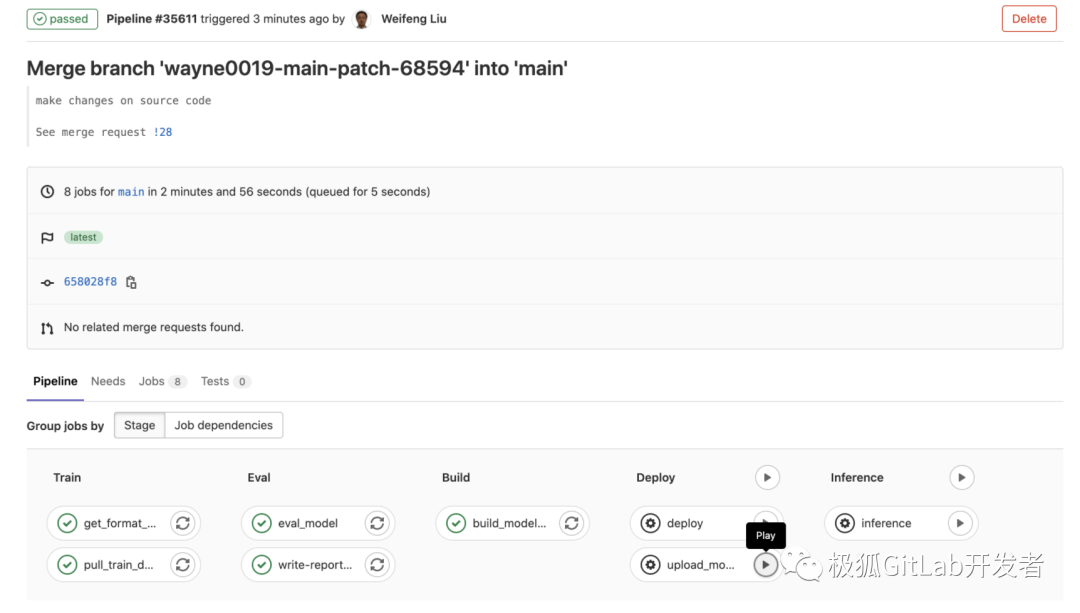Group jobs by Stage
The width and height of the screenshot is (1080, 613).
(x=138, y=425)
